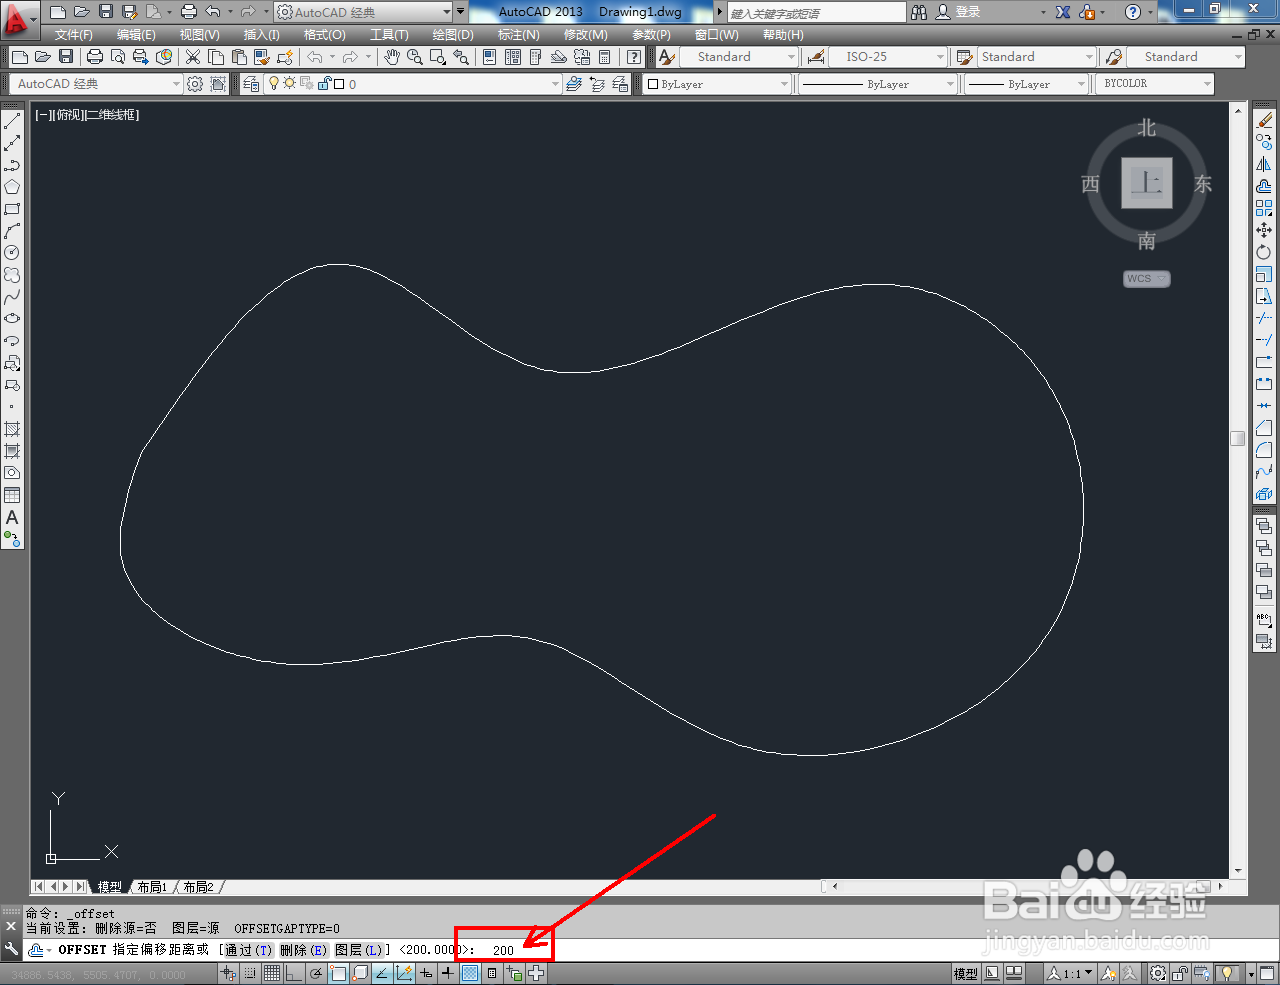The width and height of the screenshot is (1280, 985).
Task: Select the Spline tool in draw toolbar
Action: pyautogui.click(x=12, y=297)
